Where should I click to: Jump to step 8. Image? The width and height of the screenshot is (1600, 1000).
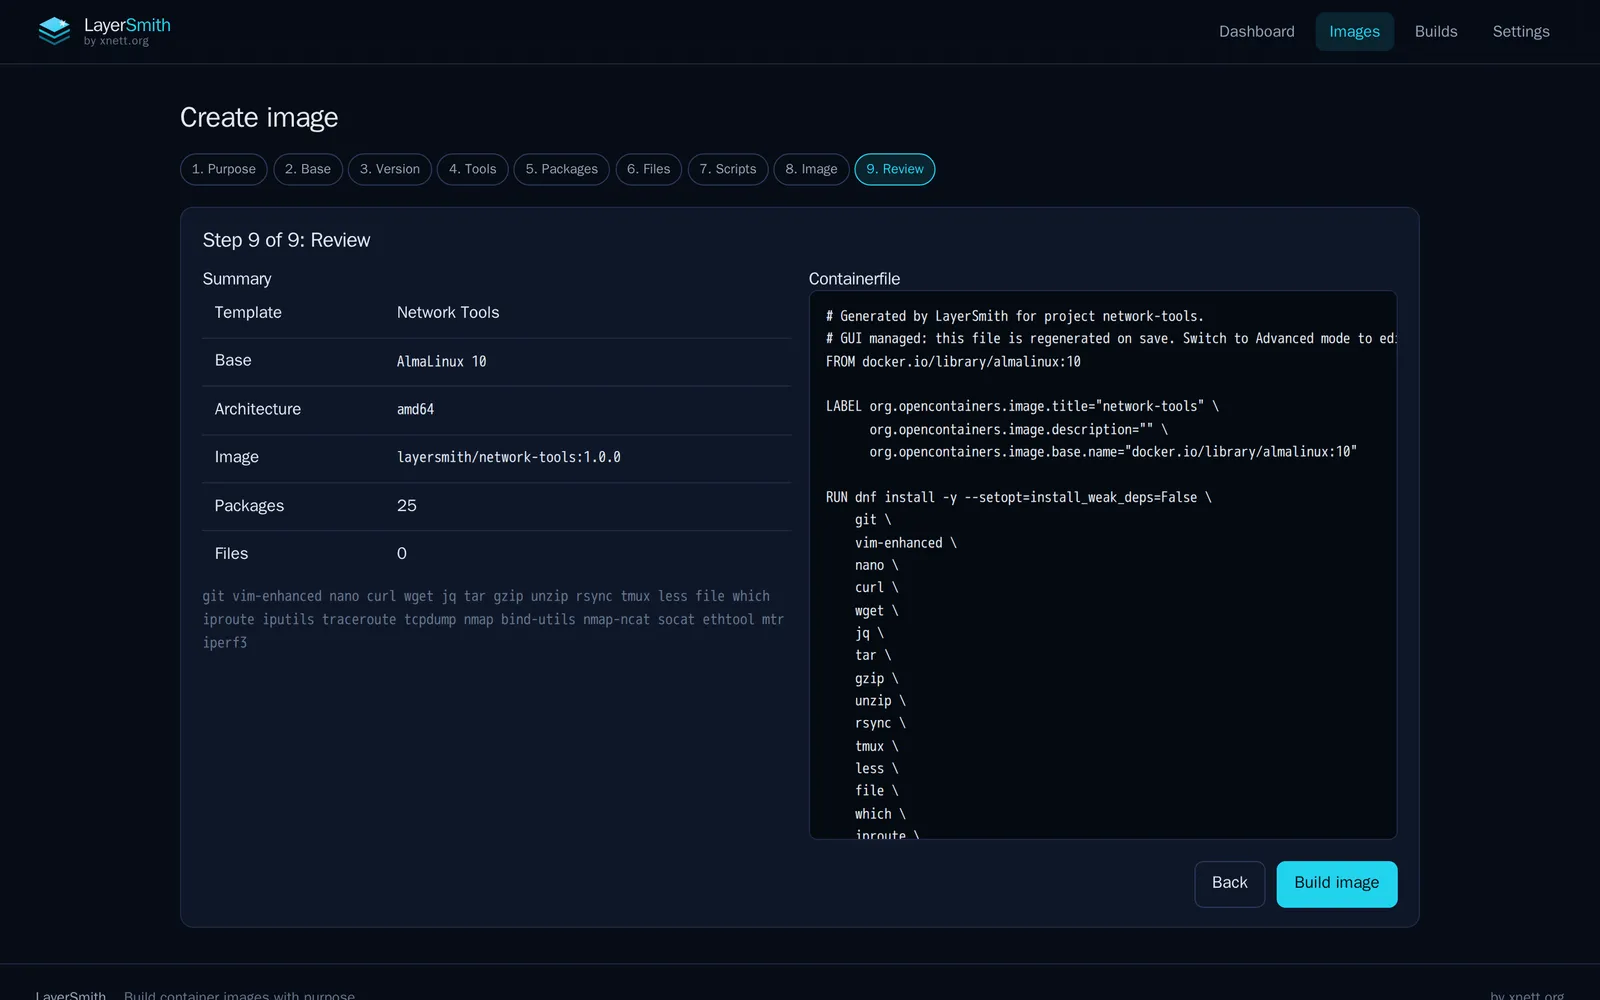coord(812,169)
